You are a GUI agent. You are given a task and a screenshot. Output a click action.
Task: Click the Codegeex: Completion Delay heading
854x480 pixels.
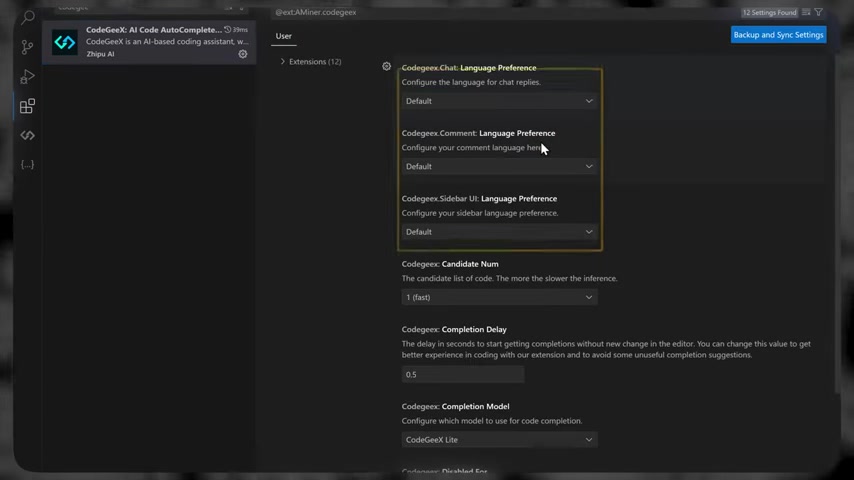click(454, 330)
